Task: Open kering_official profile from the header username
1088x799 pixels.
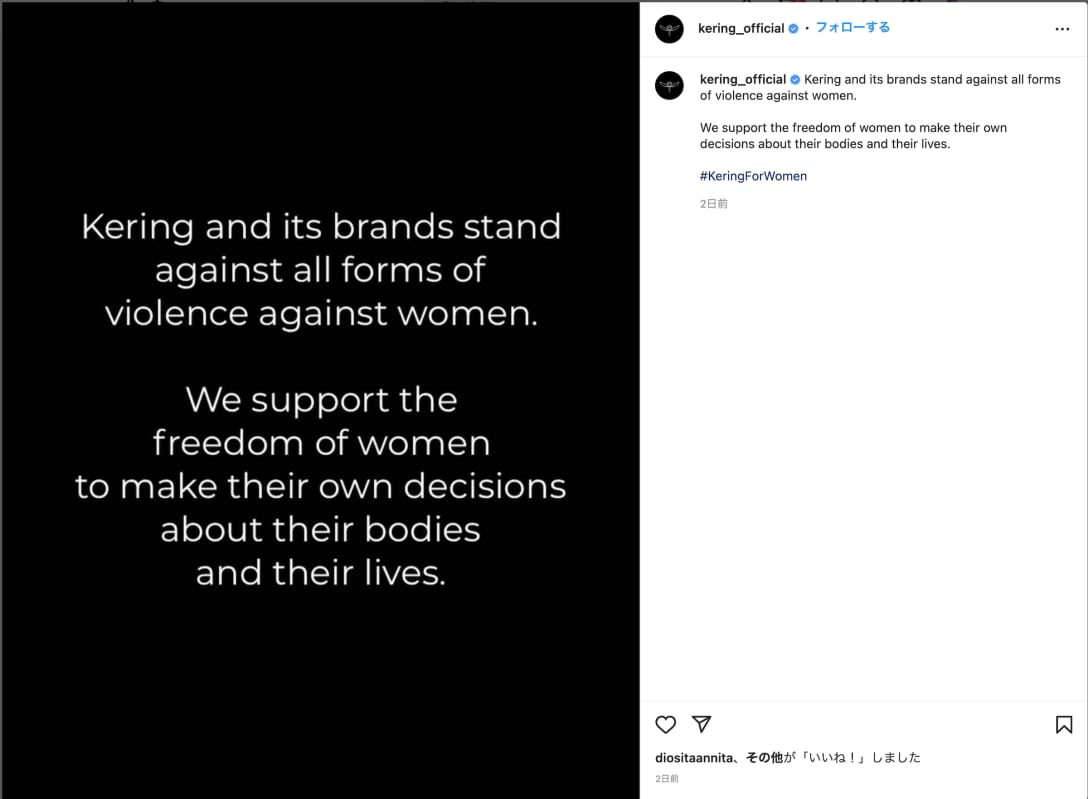Action: coord(741,29)
